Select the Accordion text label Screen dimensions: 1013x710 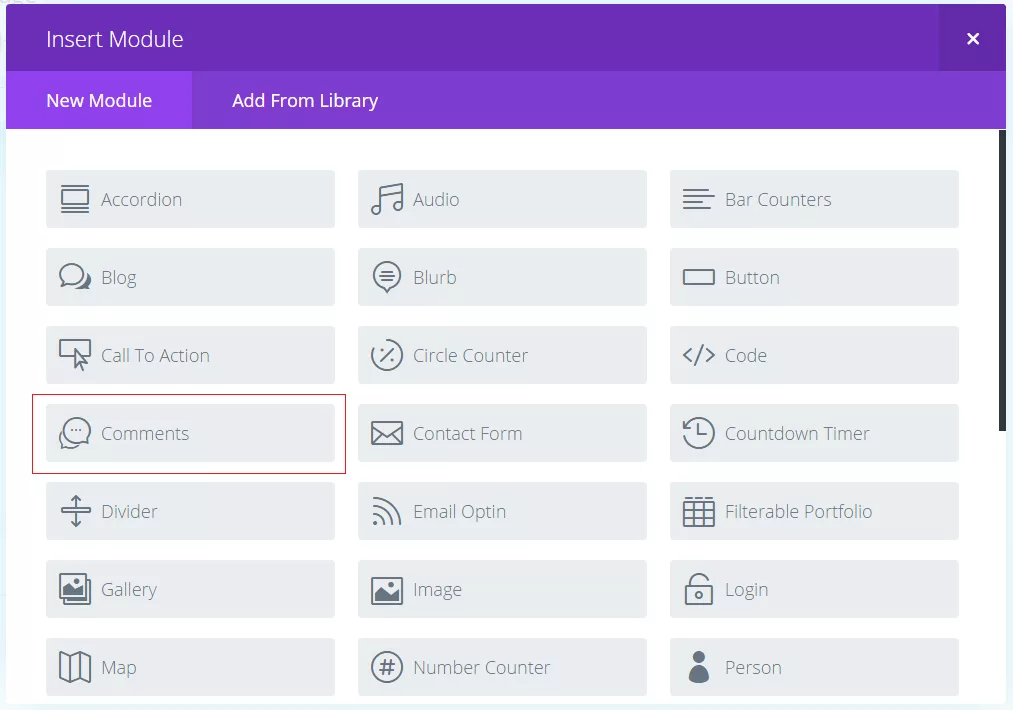click(141, 199)
